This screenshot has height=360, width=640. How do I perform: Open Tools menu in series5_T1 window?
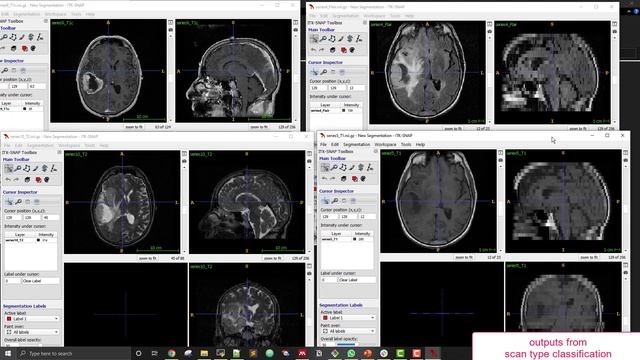tap(406, 144)
